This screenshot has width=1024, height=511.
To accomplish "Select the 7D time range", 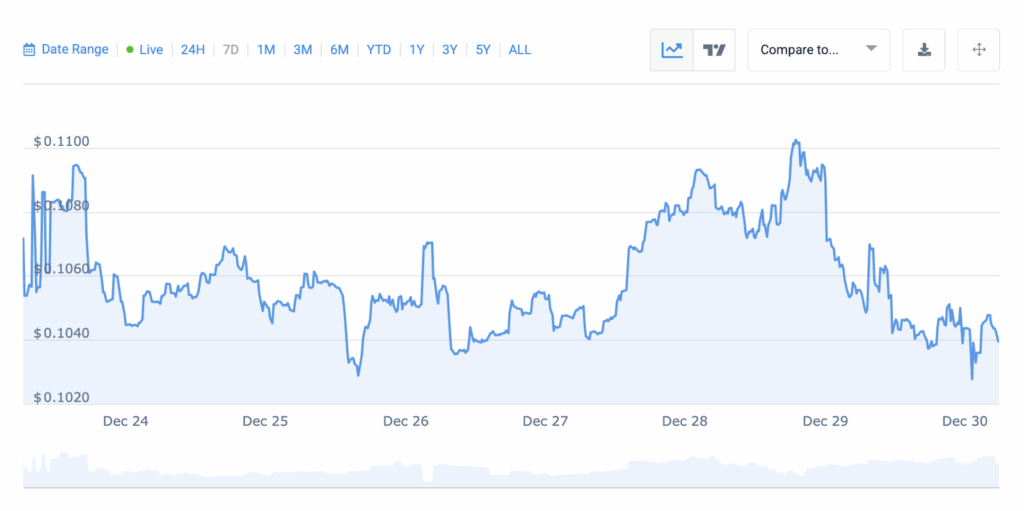I will click(231, 49).
